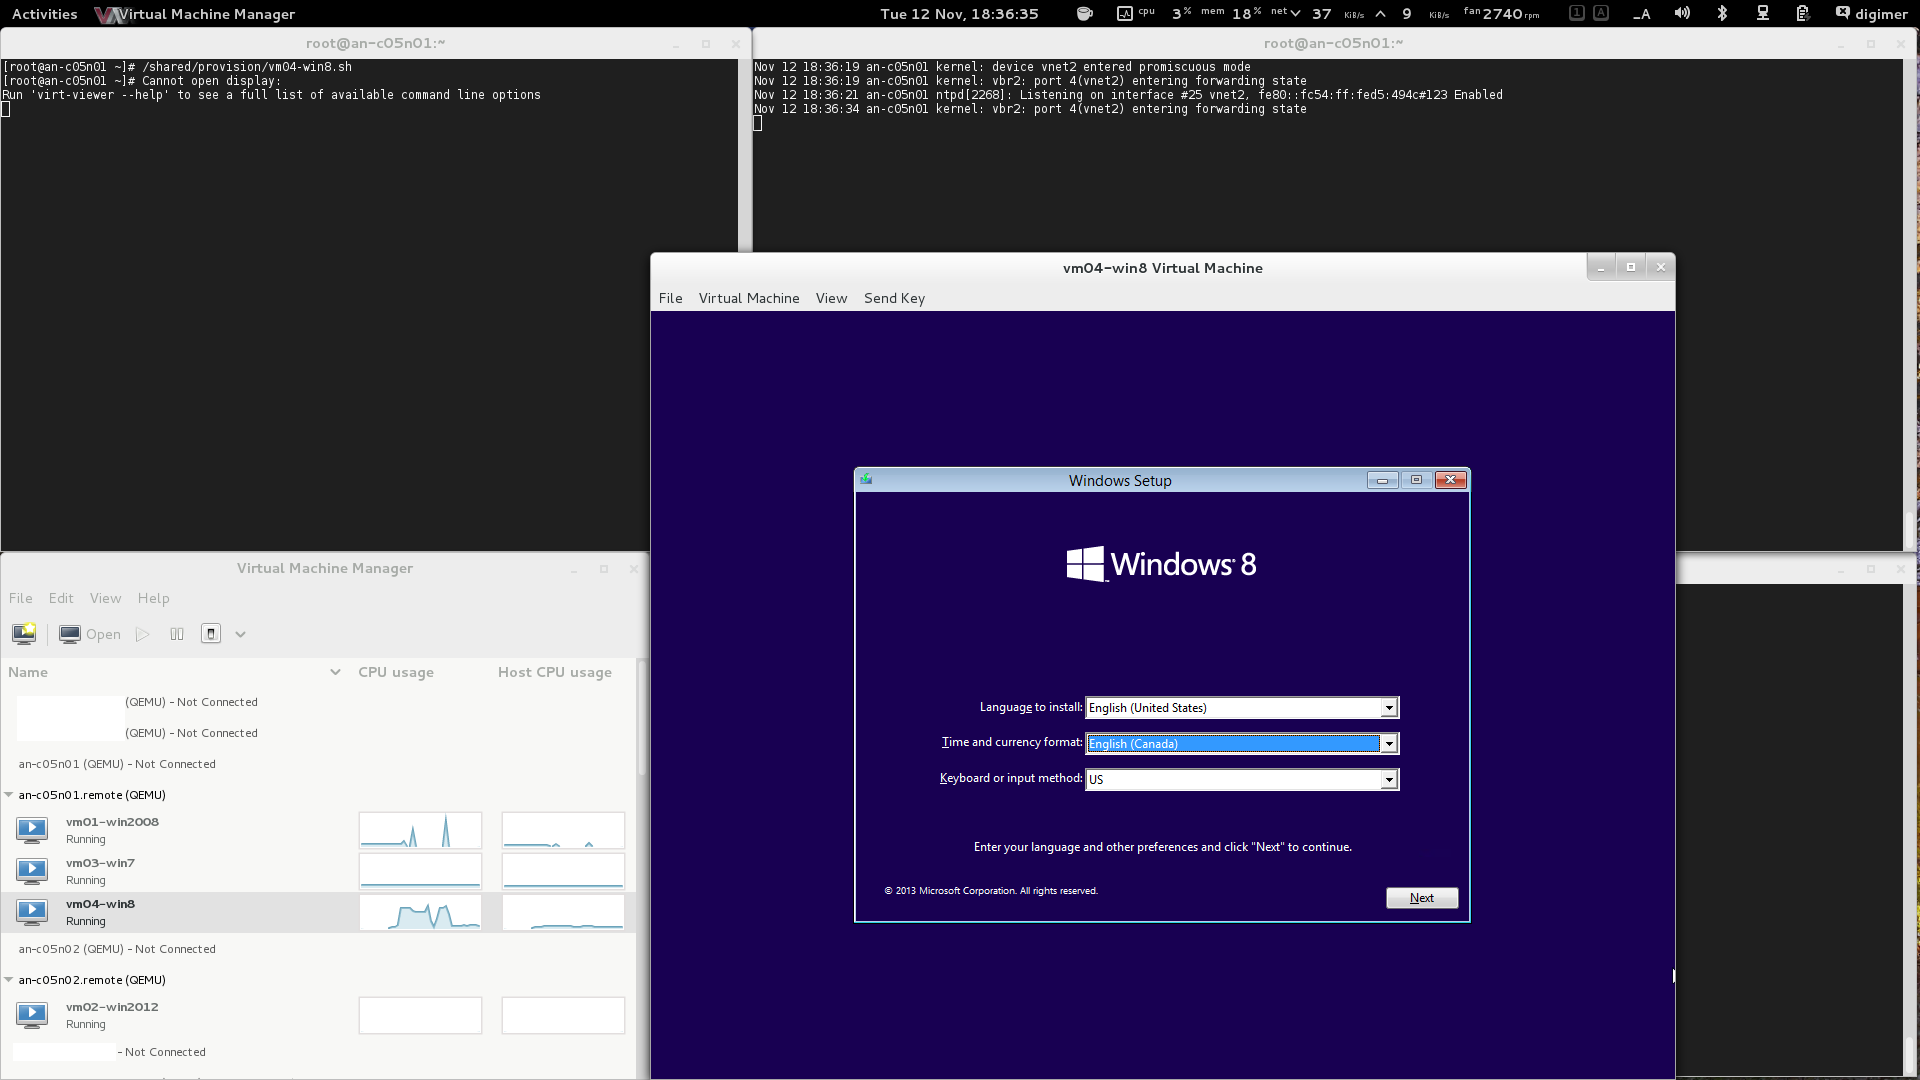Screen dimensions: 1920x1080
Task: Click the Run (play) toolbar icon
Action: click(143, 634)
